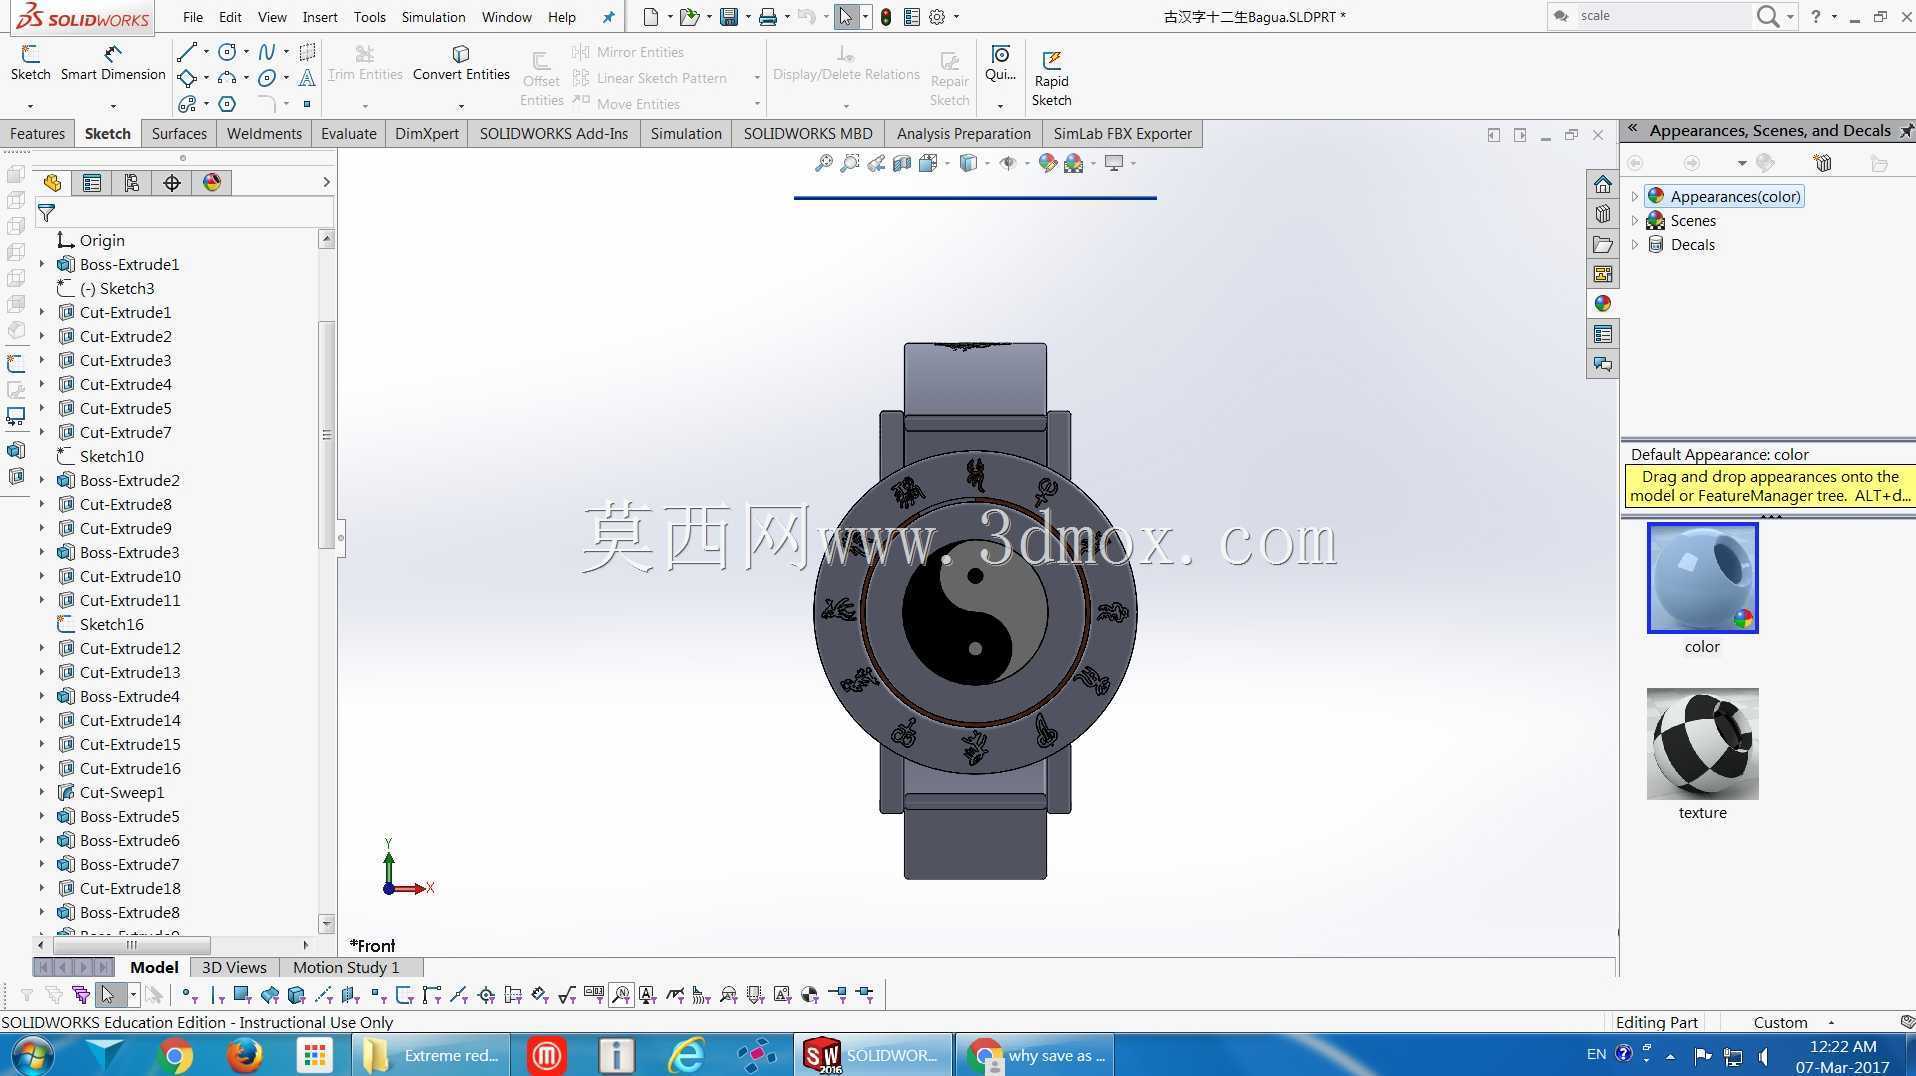Pin the Appearances, Scenes, and Decals pane
Viewport: 1916px width, 1076px height.
[1906, 131]
